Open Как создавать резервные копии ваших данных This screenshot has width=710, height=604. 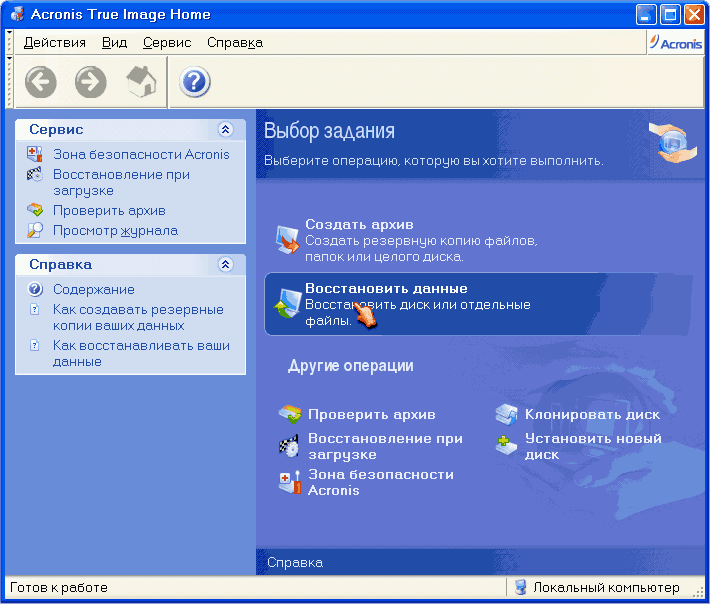138,317
